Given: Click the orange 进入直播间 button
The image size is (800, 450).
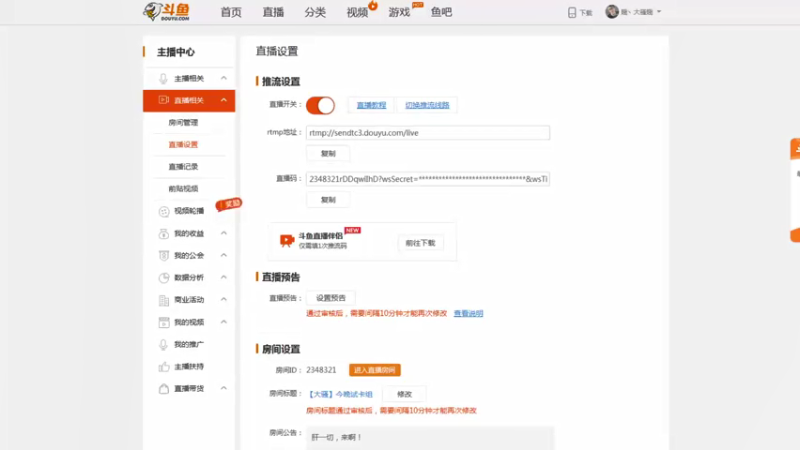Looking at the screenshot, I should (x=374, y=370).
